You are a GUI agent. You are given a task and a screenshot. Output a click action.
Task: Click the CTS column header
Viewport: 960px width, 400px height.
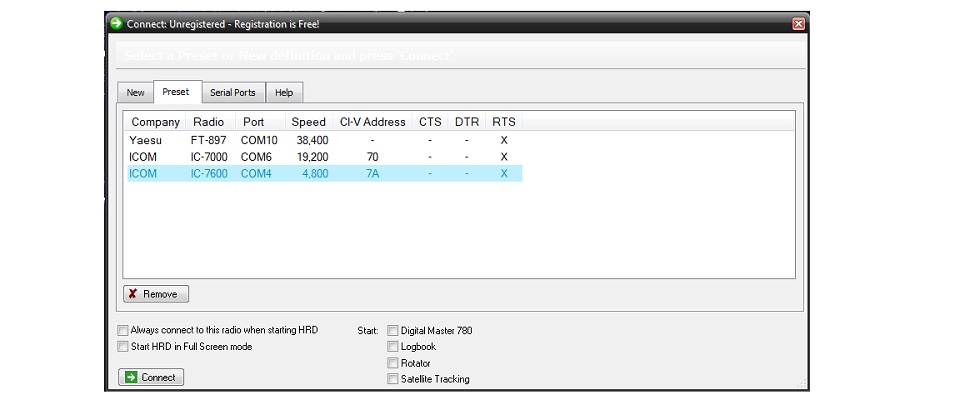click(430, 122)
